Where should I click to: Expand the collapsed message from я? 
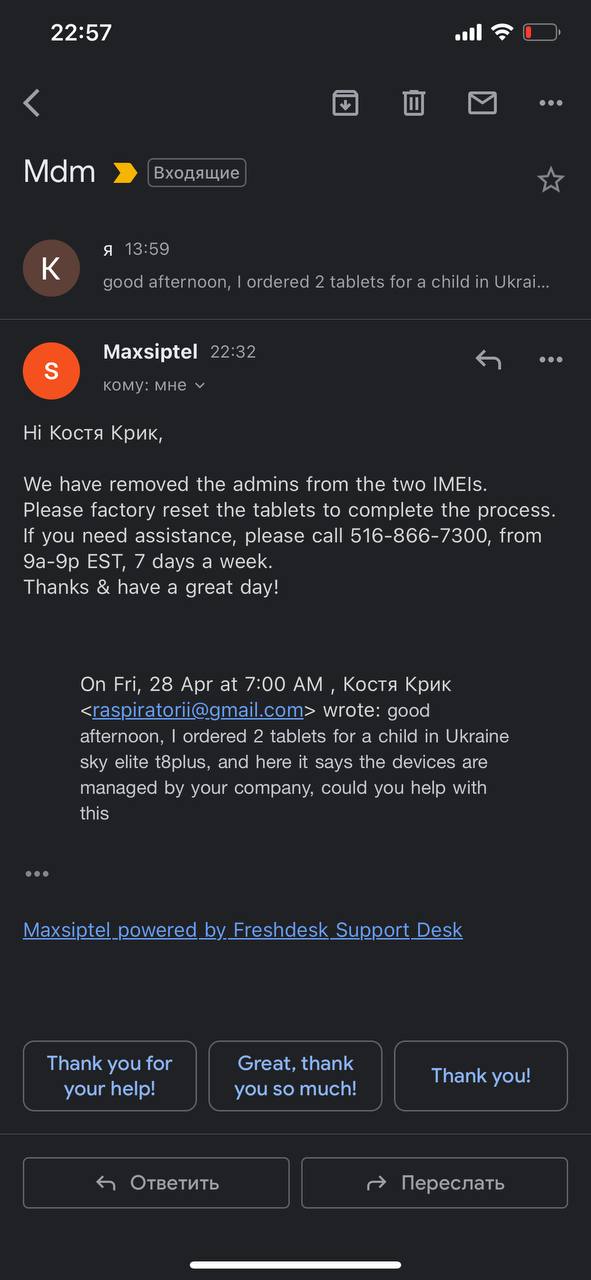pyautogui.click(x=326, y=266)
